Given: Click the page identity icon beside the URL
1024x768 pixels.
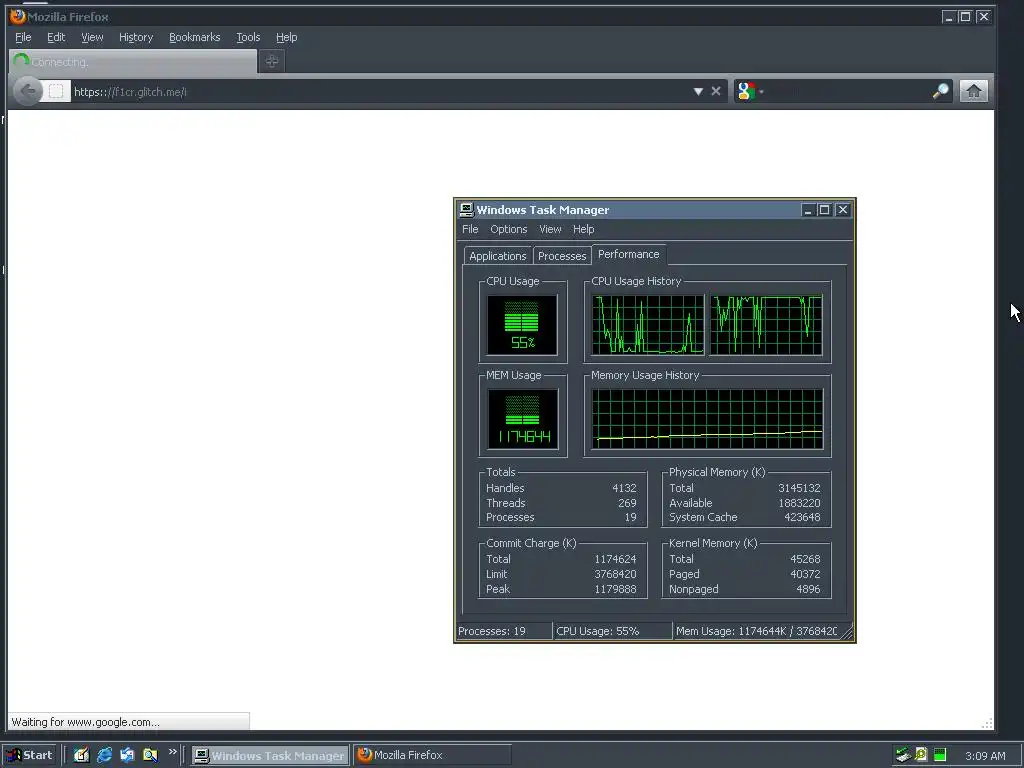Looking at the screenshot, I should [x=56, y=91].
